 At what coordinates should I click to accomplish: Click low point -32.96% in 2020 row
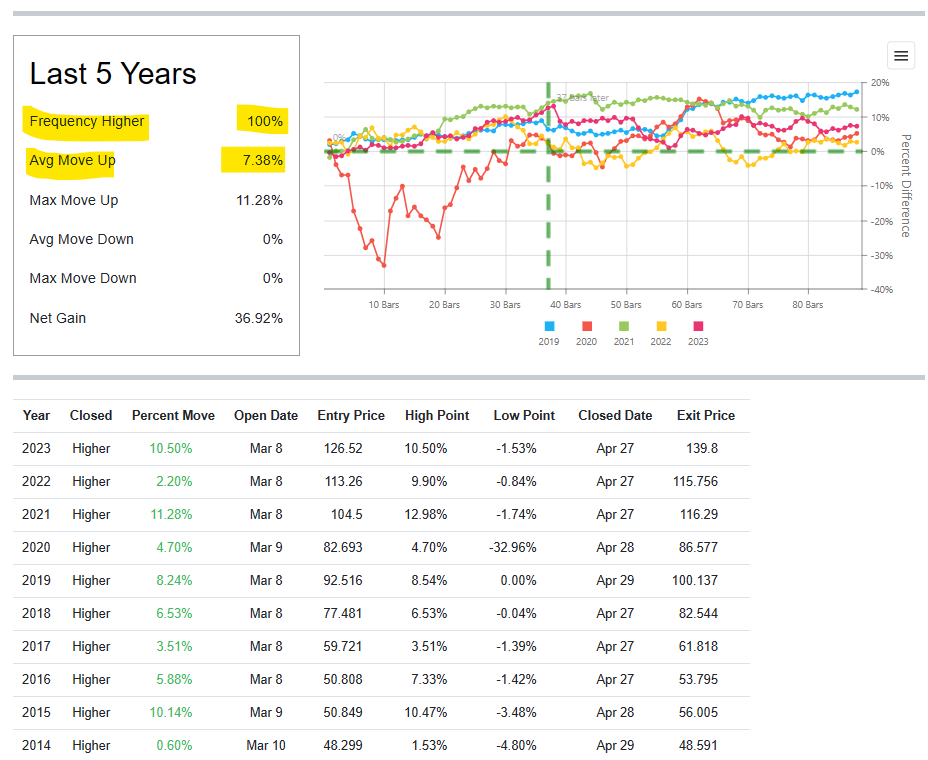pyautogui.click(x=513, y=548)
